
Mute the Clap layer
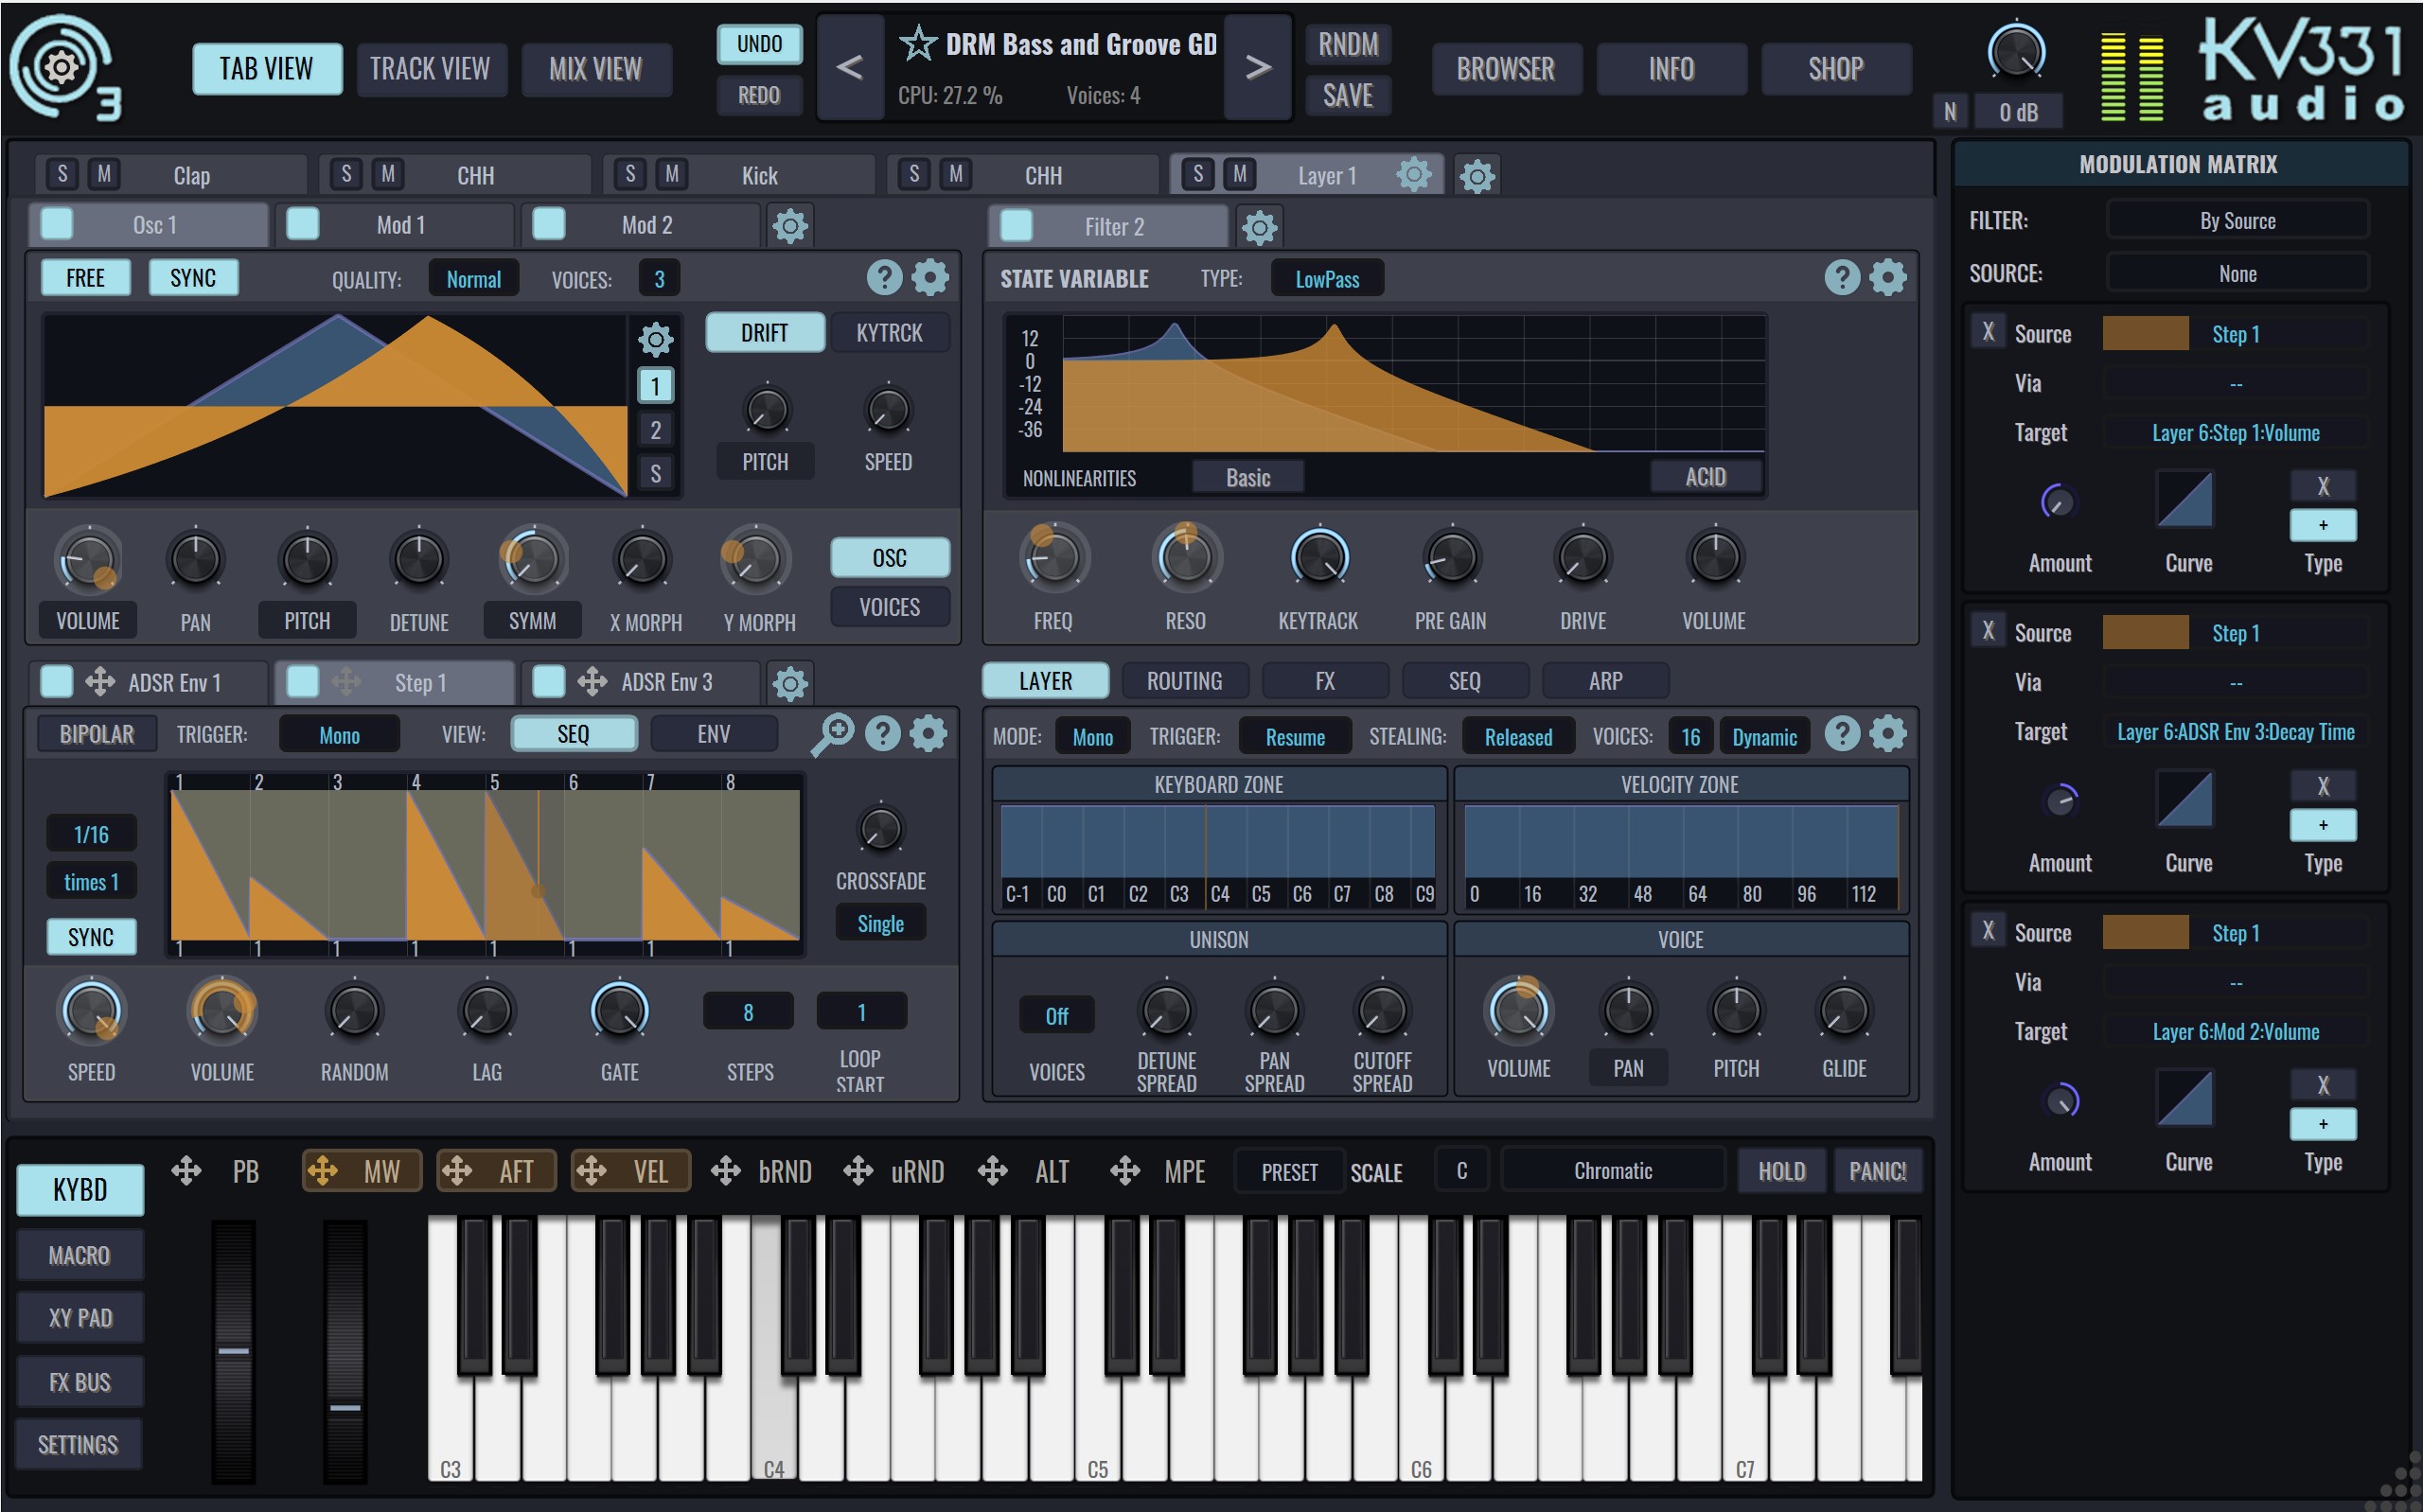103,174
